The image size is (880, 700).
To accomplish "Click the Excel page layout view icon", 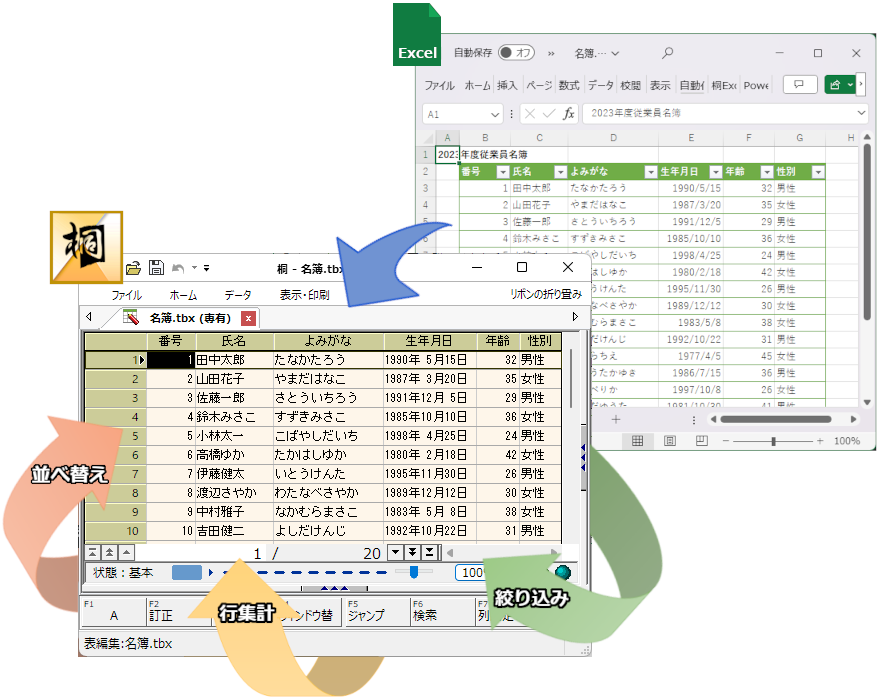I will point(669,441).
